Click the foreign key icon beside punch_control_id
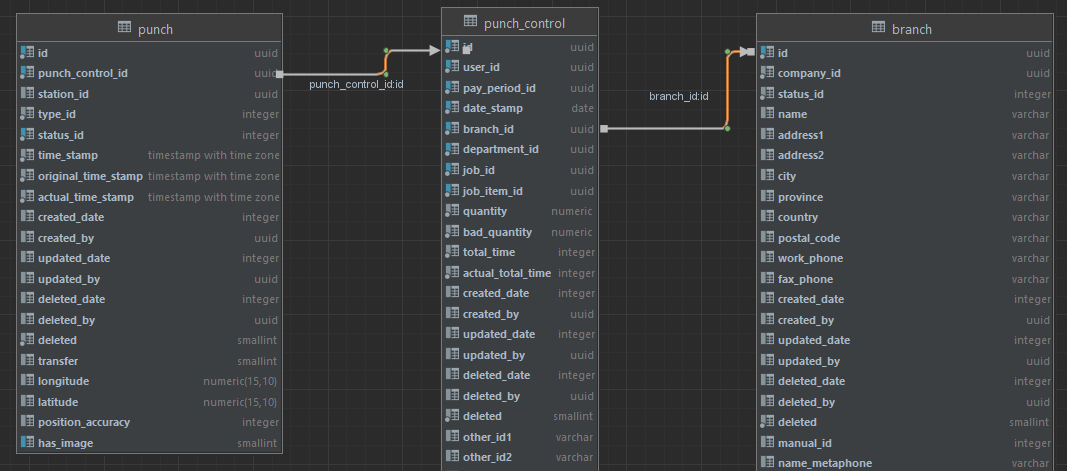 pos(27,73)
